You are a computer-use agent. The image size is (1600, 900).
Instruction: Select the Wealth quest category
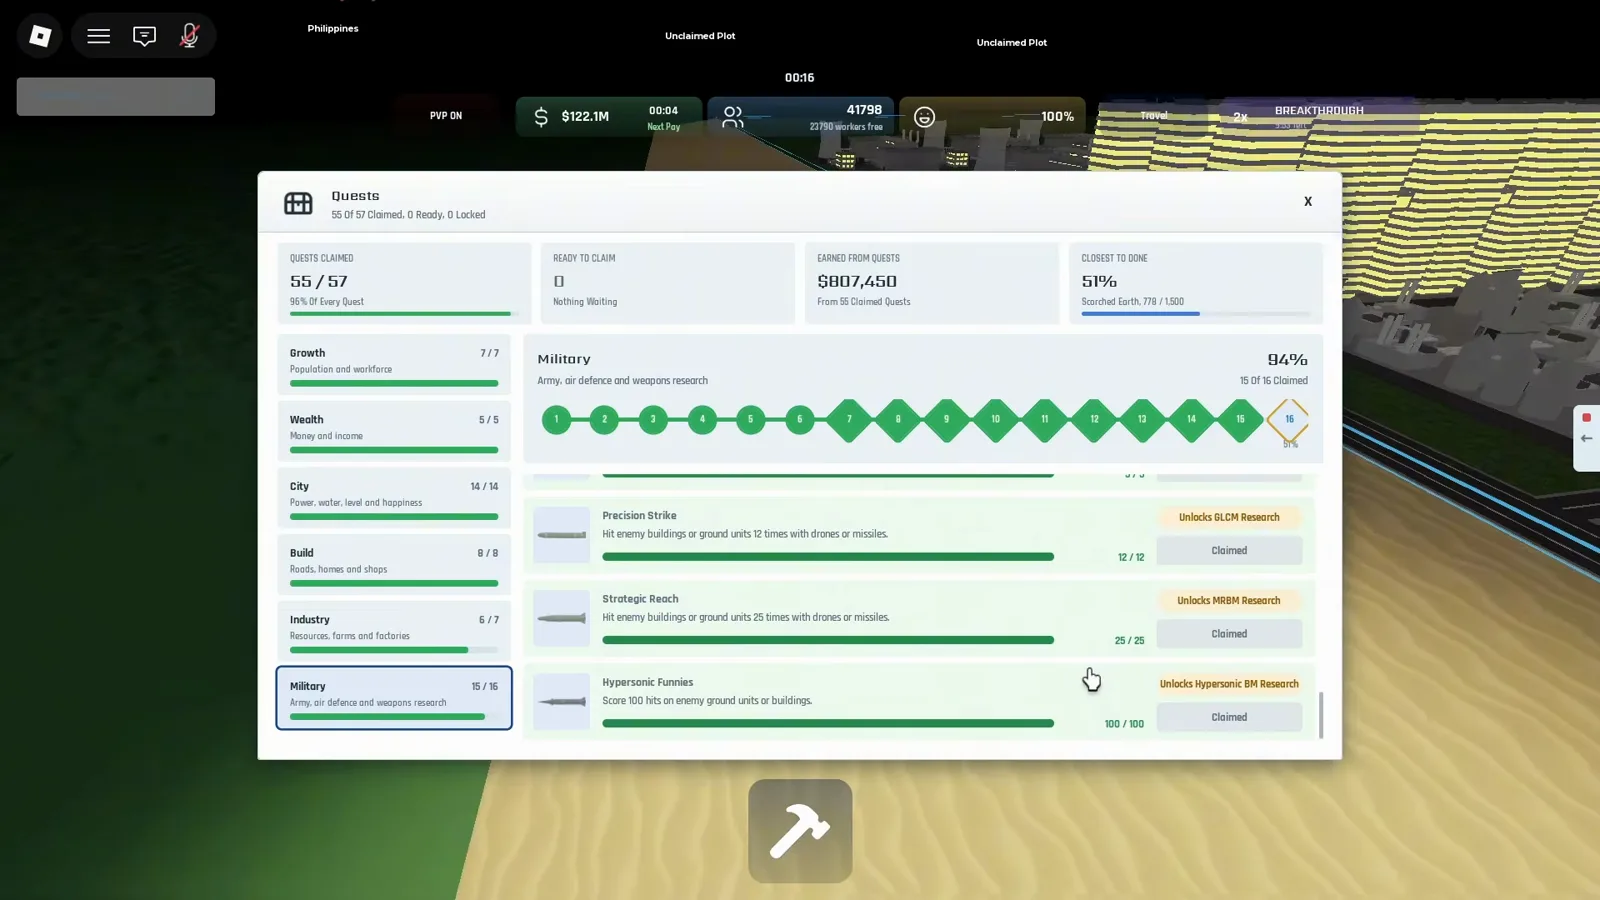[394, 431]
